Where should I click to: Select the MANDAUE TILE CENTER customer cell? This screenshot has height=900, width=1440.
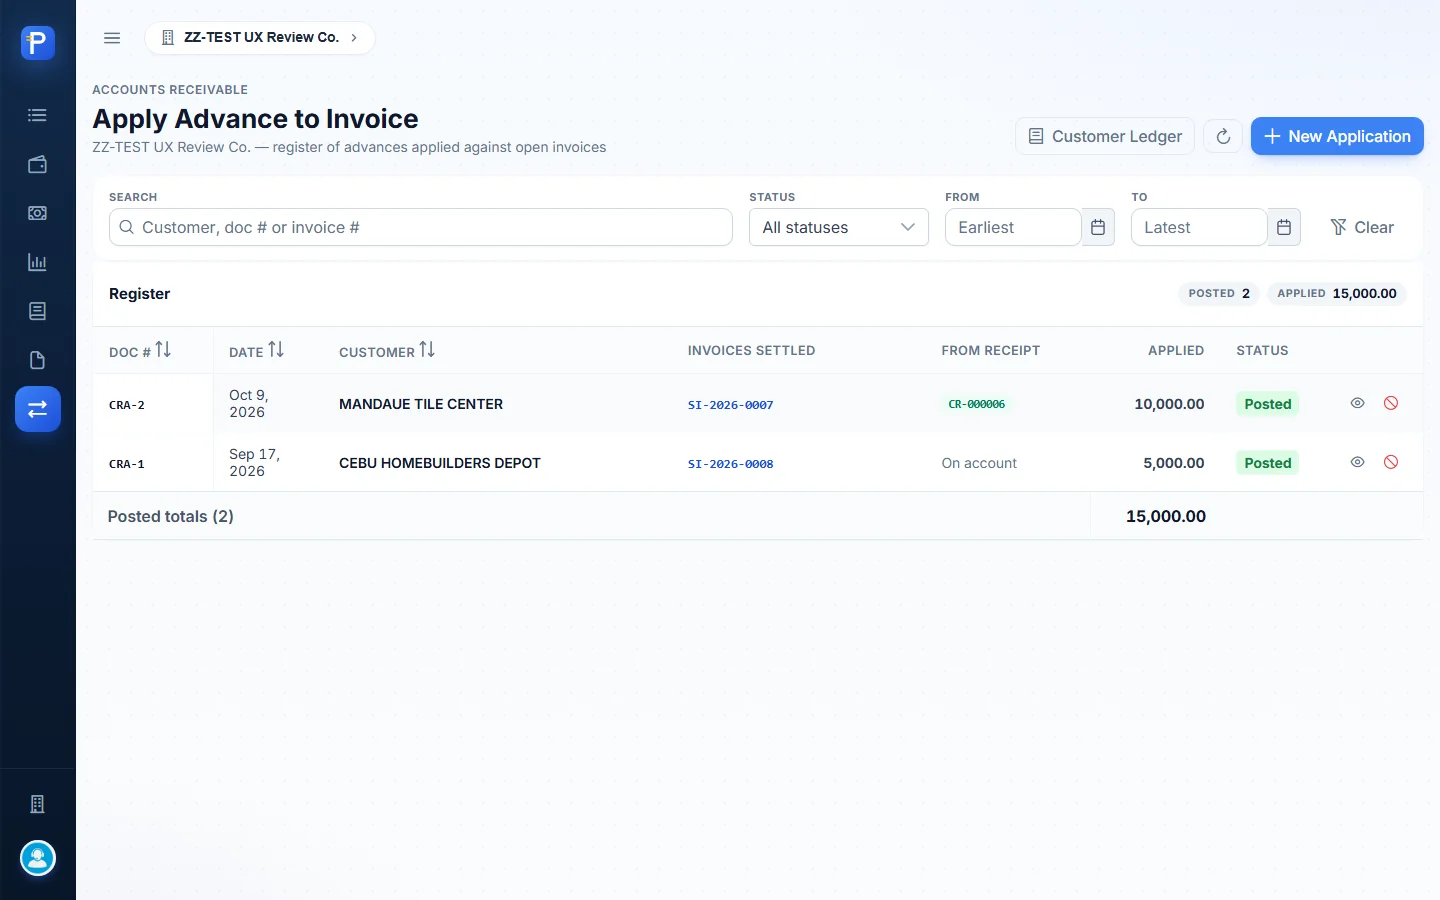(421, 404)
